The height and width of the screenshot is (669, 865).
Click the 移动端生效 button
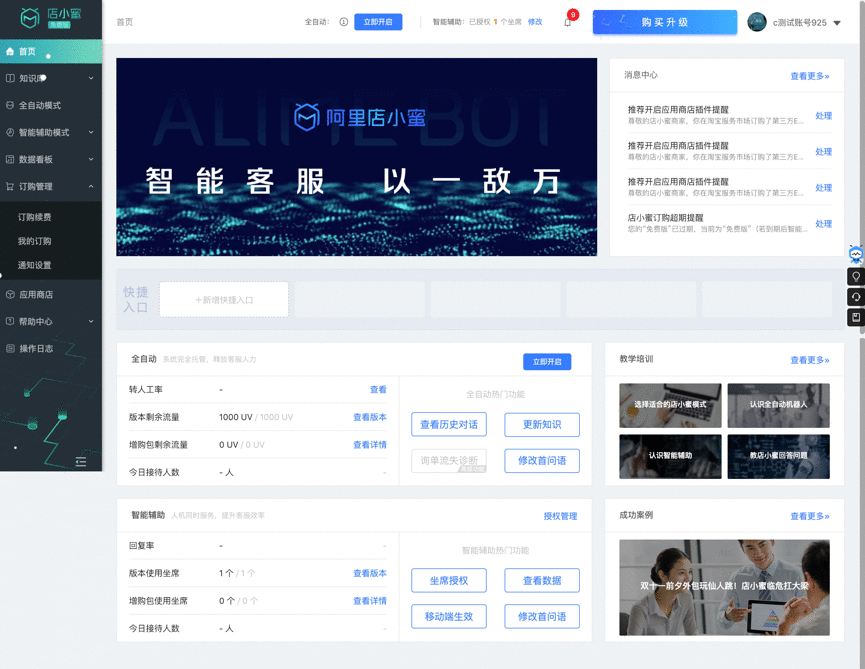coord(449,617)
